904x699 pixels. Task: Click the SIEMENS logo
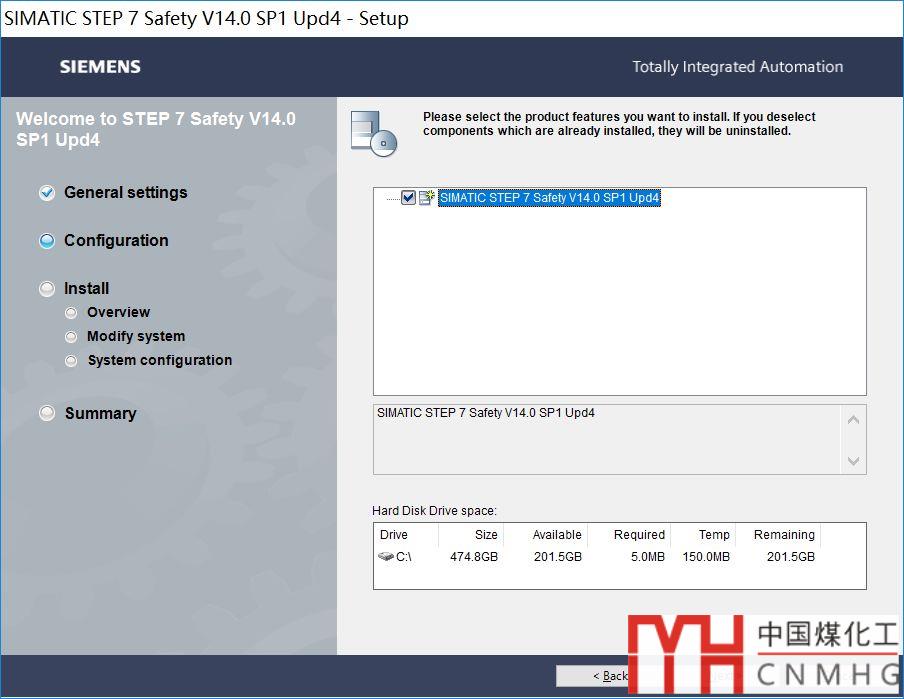100,67
